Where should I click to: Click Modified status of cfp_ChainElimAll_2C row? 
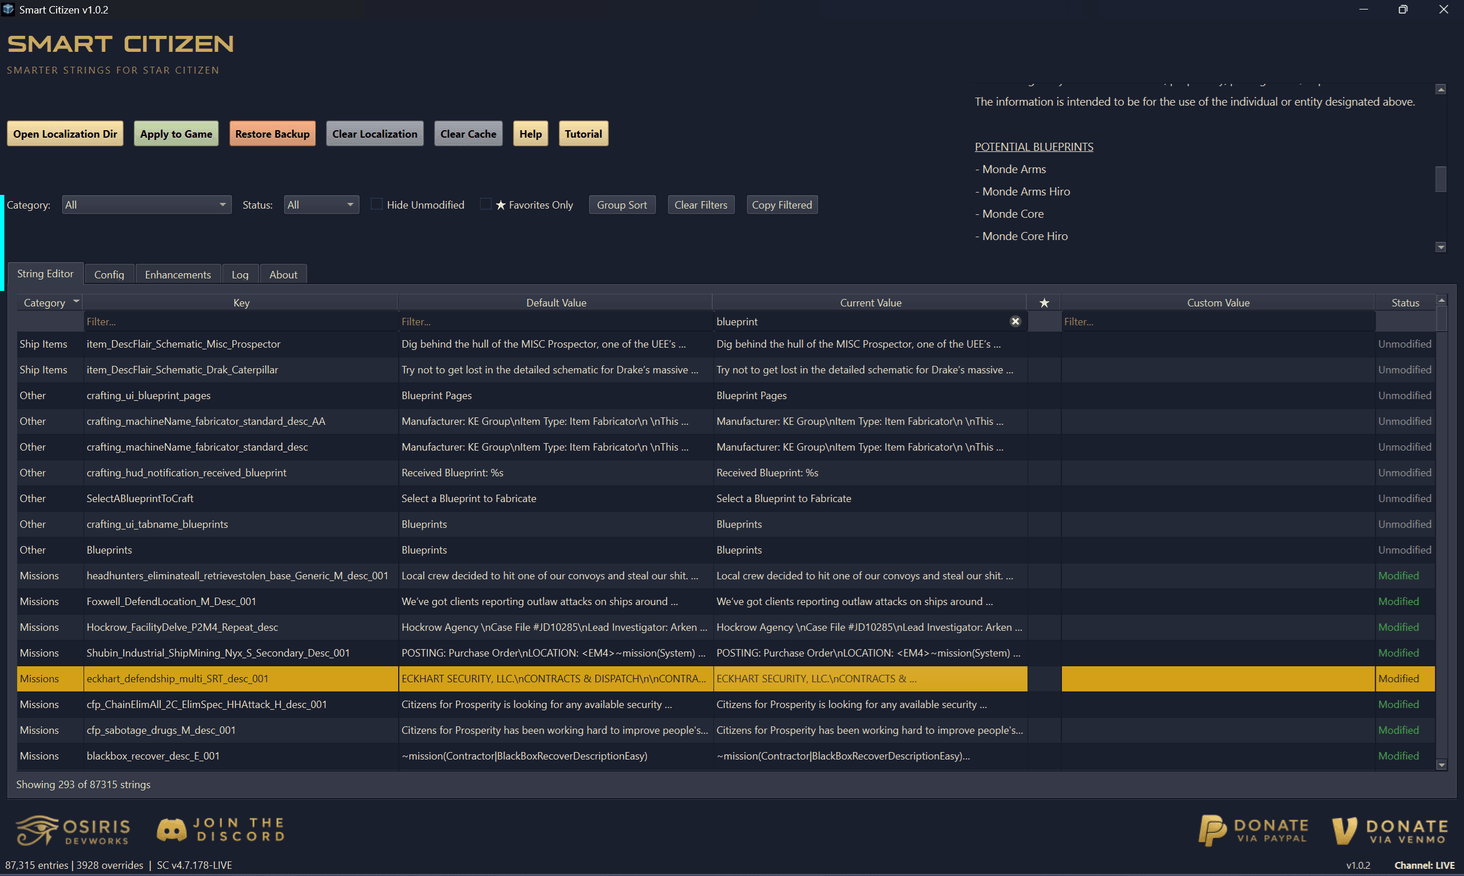pos(1398,705)
